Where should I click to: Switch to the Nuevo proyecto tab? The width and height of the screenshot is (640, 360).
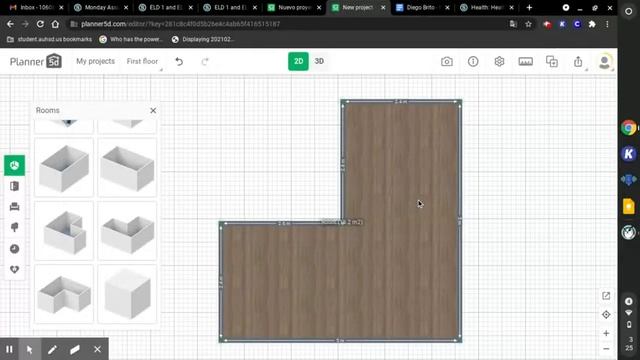pos(294,7)
